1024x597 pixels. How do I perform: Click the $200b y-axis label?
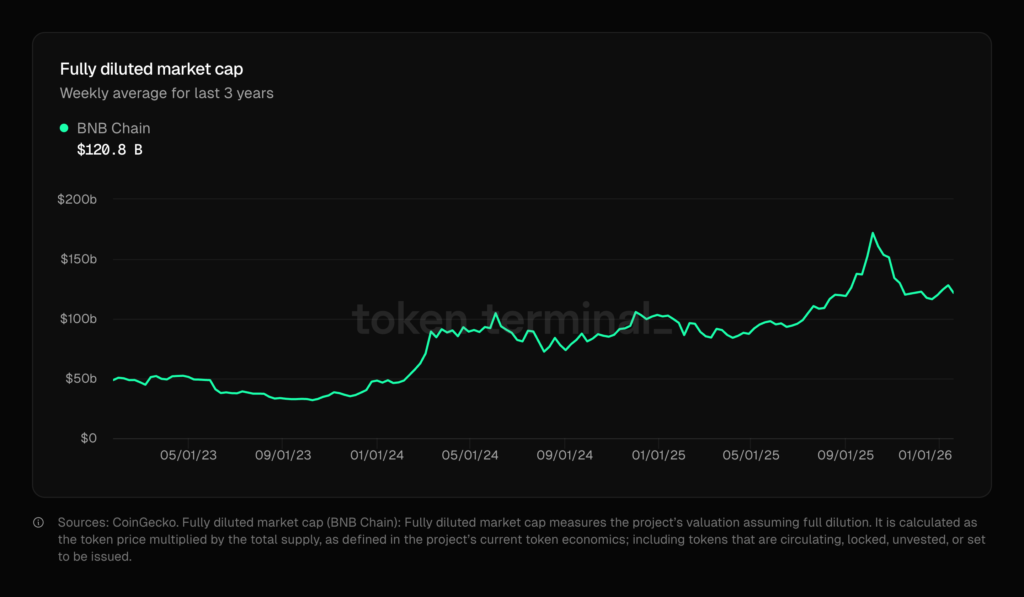point(77,200)
